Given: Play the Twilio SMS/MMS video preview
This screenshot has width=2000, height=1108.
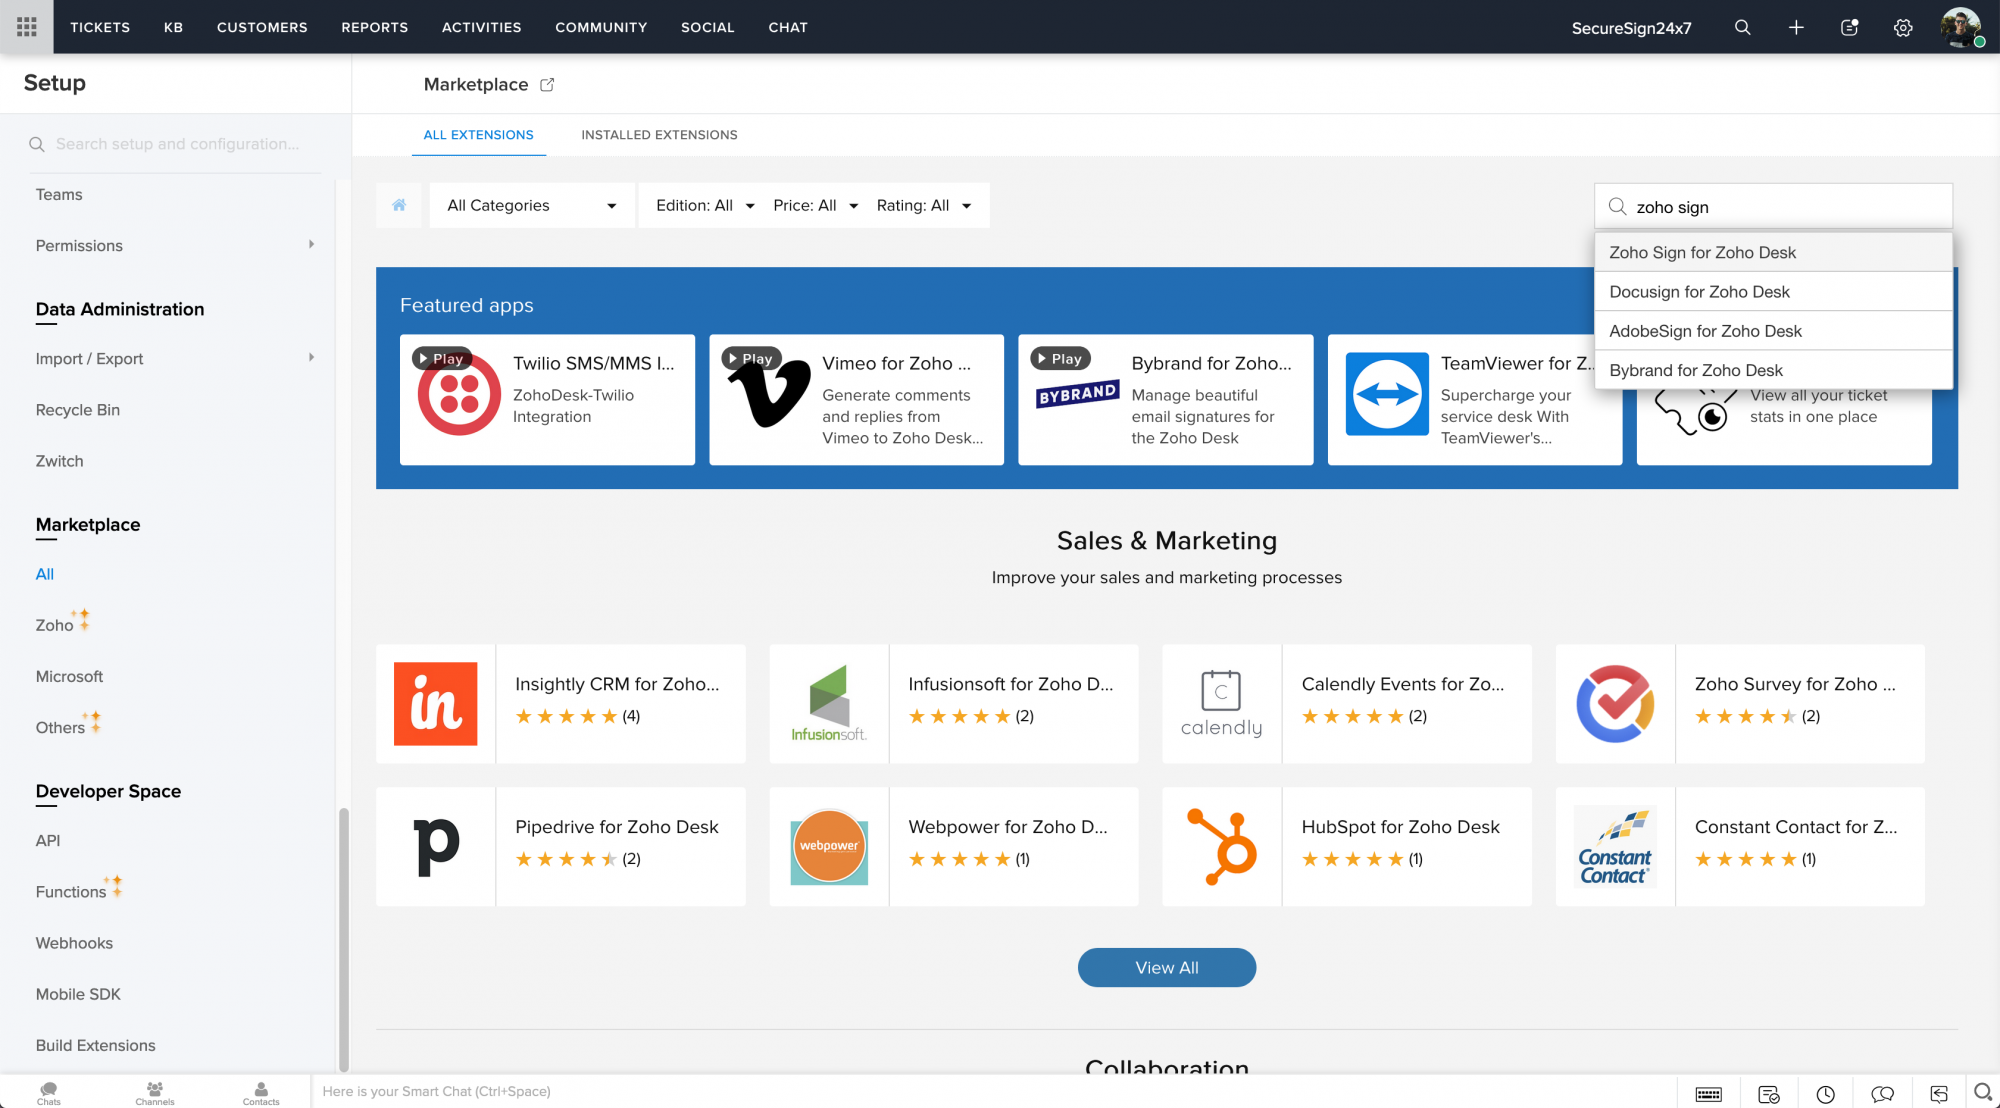Looking at the screenshot, I should [441, 358].
